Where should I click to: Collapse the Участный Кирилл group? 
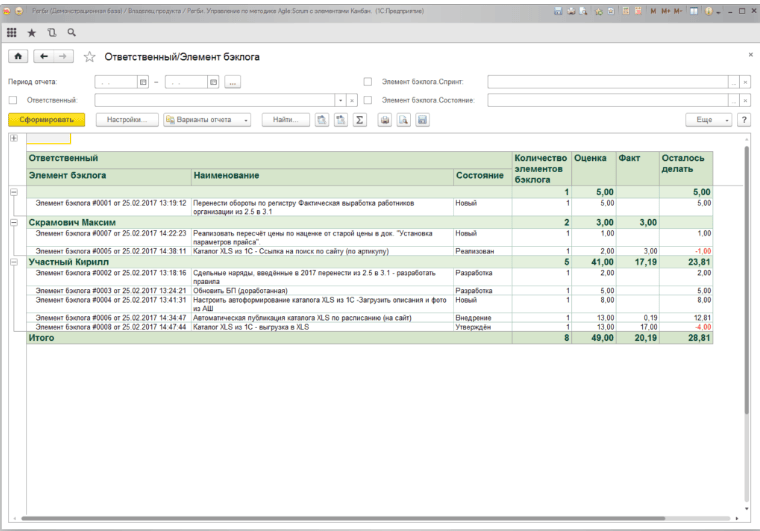(13, 262)
